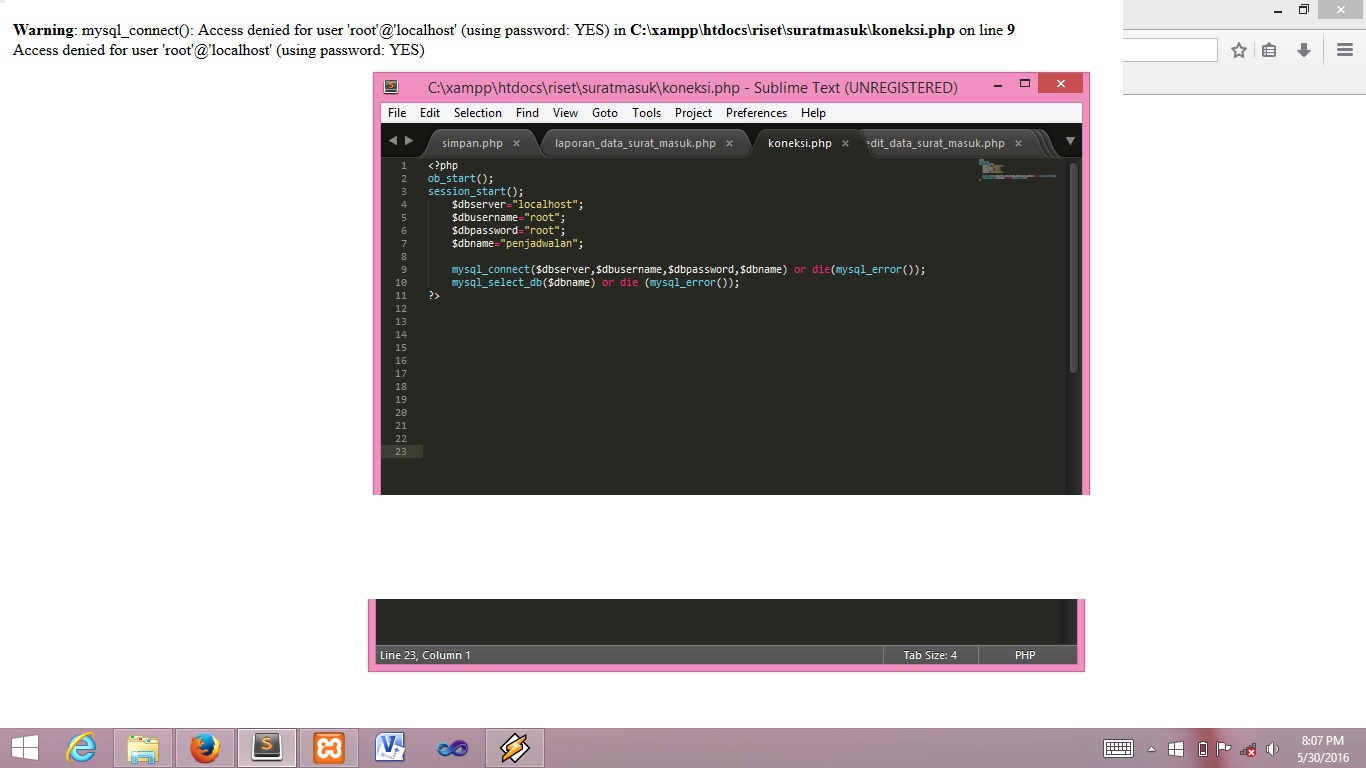Viewport: 1366px width, 768px height.
Task: Open the volume speaker tray icon
Action: (1272, 749)
